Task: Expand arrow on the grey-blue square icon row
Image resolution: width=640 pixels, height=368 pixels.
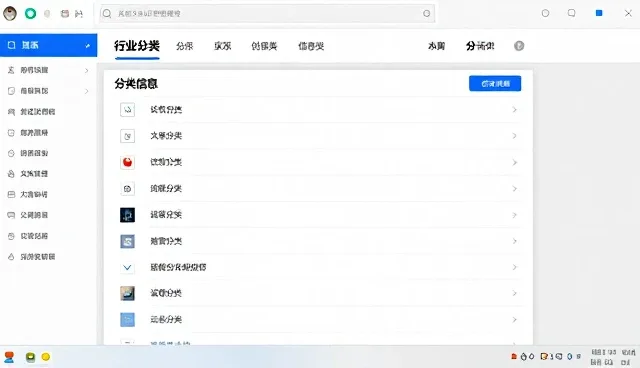Action: pos(514,241)
